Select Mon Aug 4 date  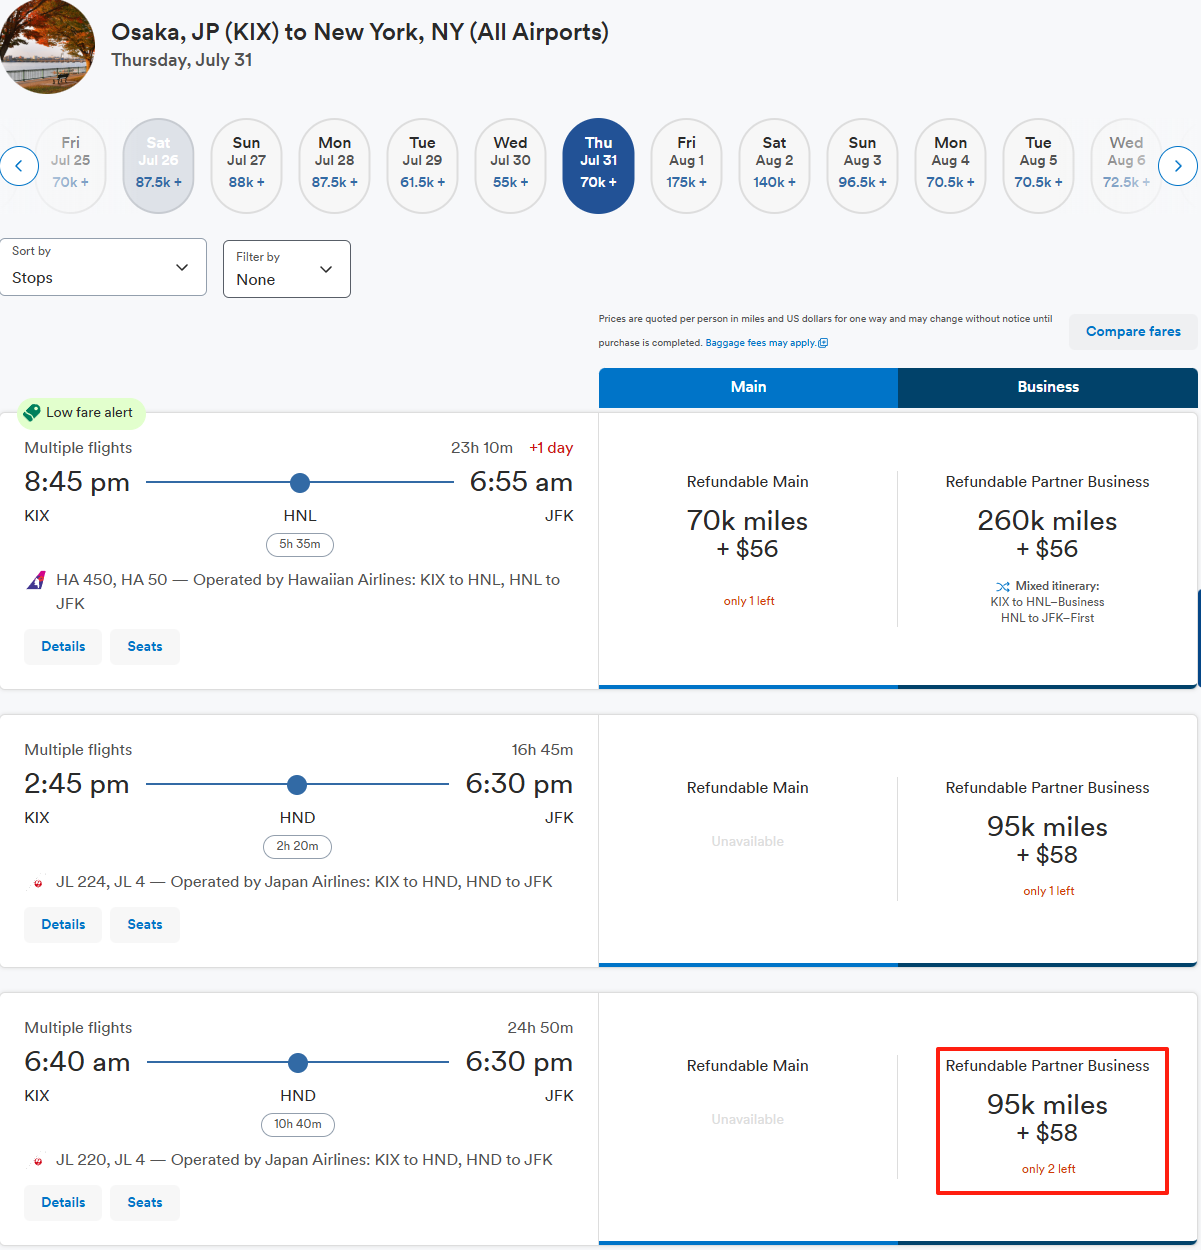[x=950, y=166]
